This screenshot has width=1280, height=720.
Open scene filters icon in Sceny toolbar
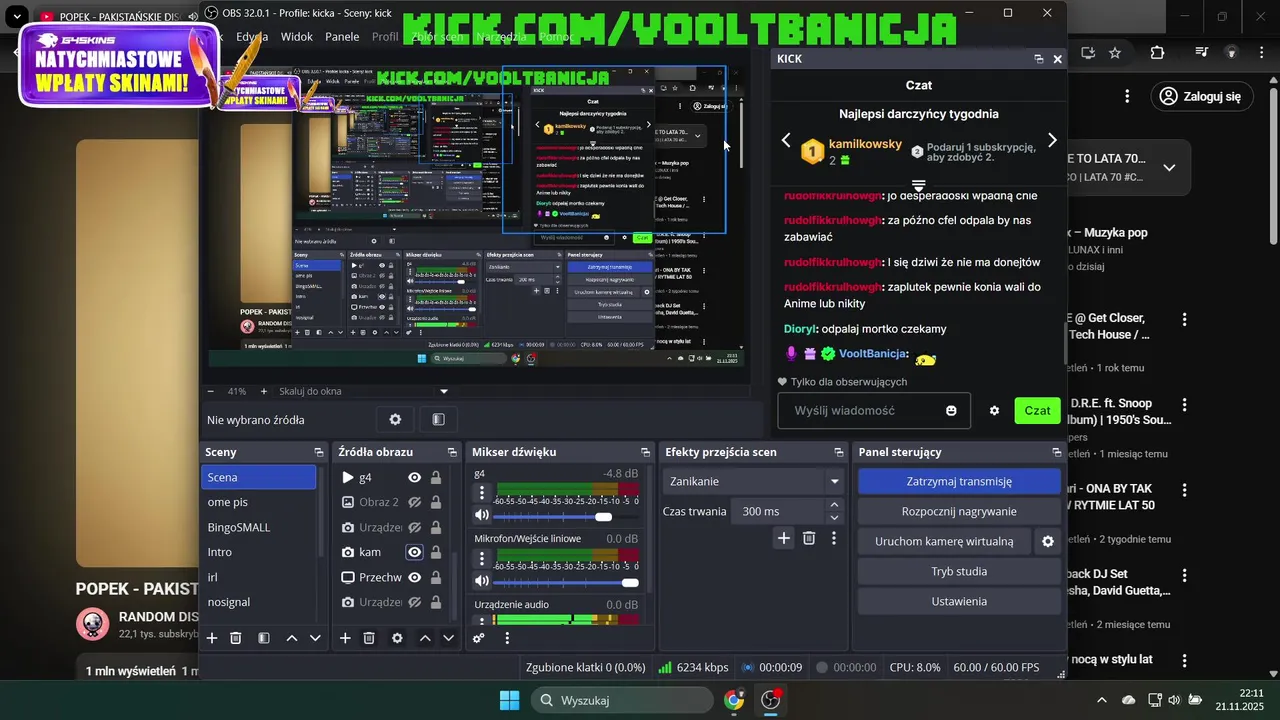pyautogui.click(x=264, y=638)
